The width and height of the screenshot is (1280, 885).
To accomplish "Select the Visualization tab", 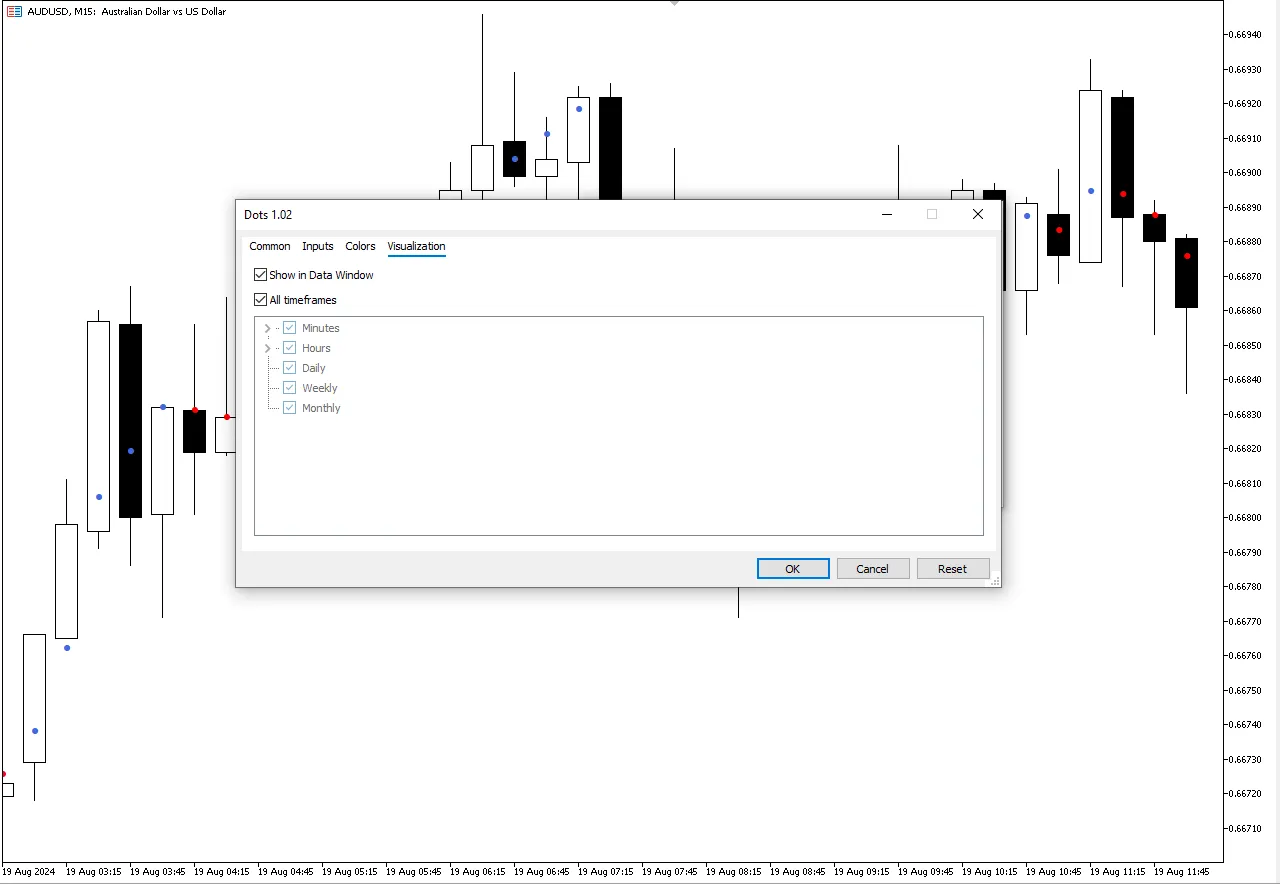I will tap(417, 246).
